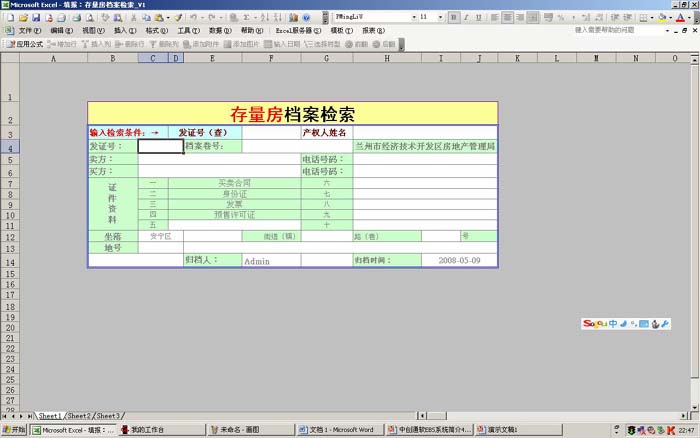Toggle Bold formatting
Image resolution: width=700 pixels, height=438 pixels.
[453, 17]
